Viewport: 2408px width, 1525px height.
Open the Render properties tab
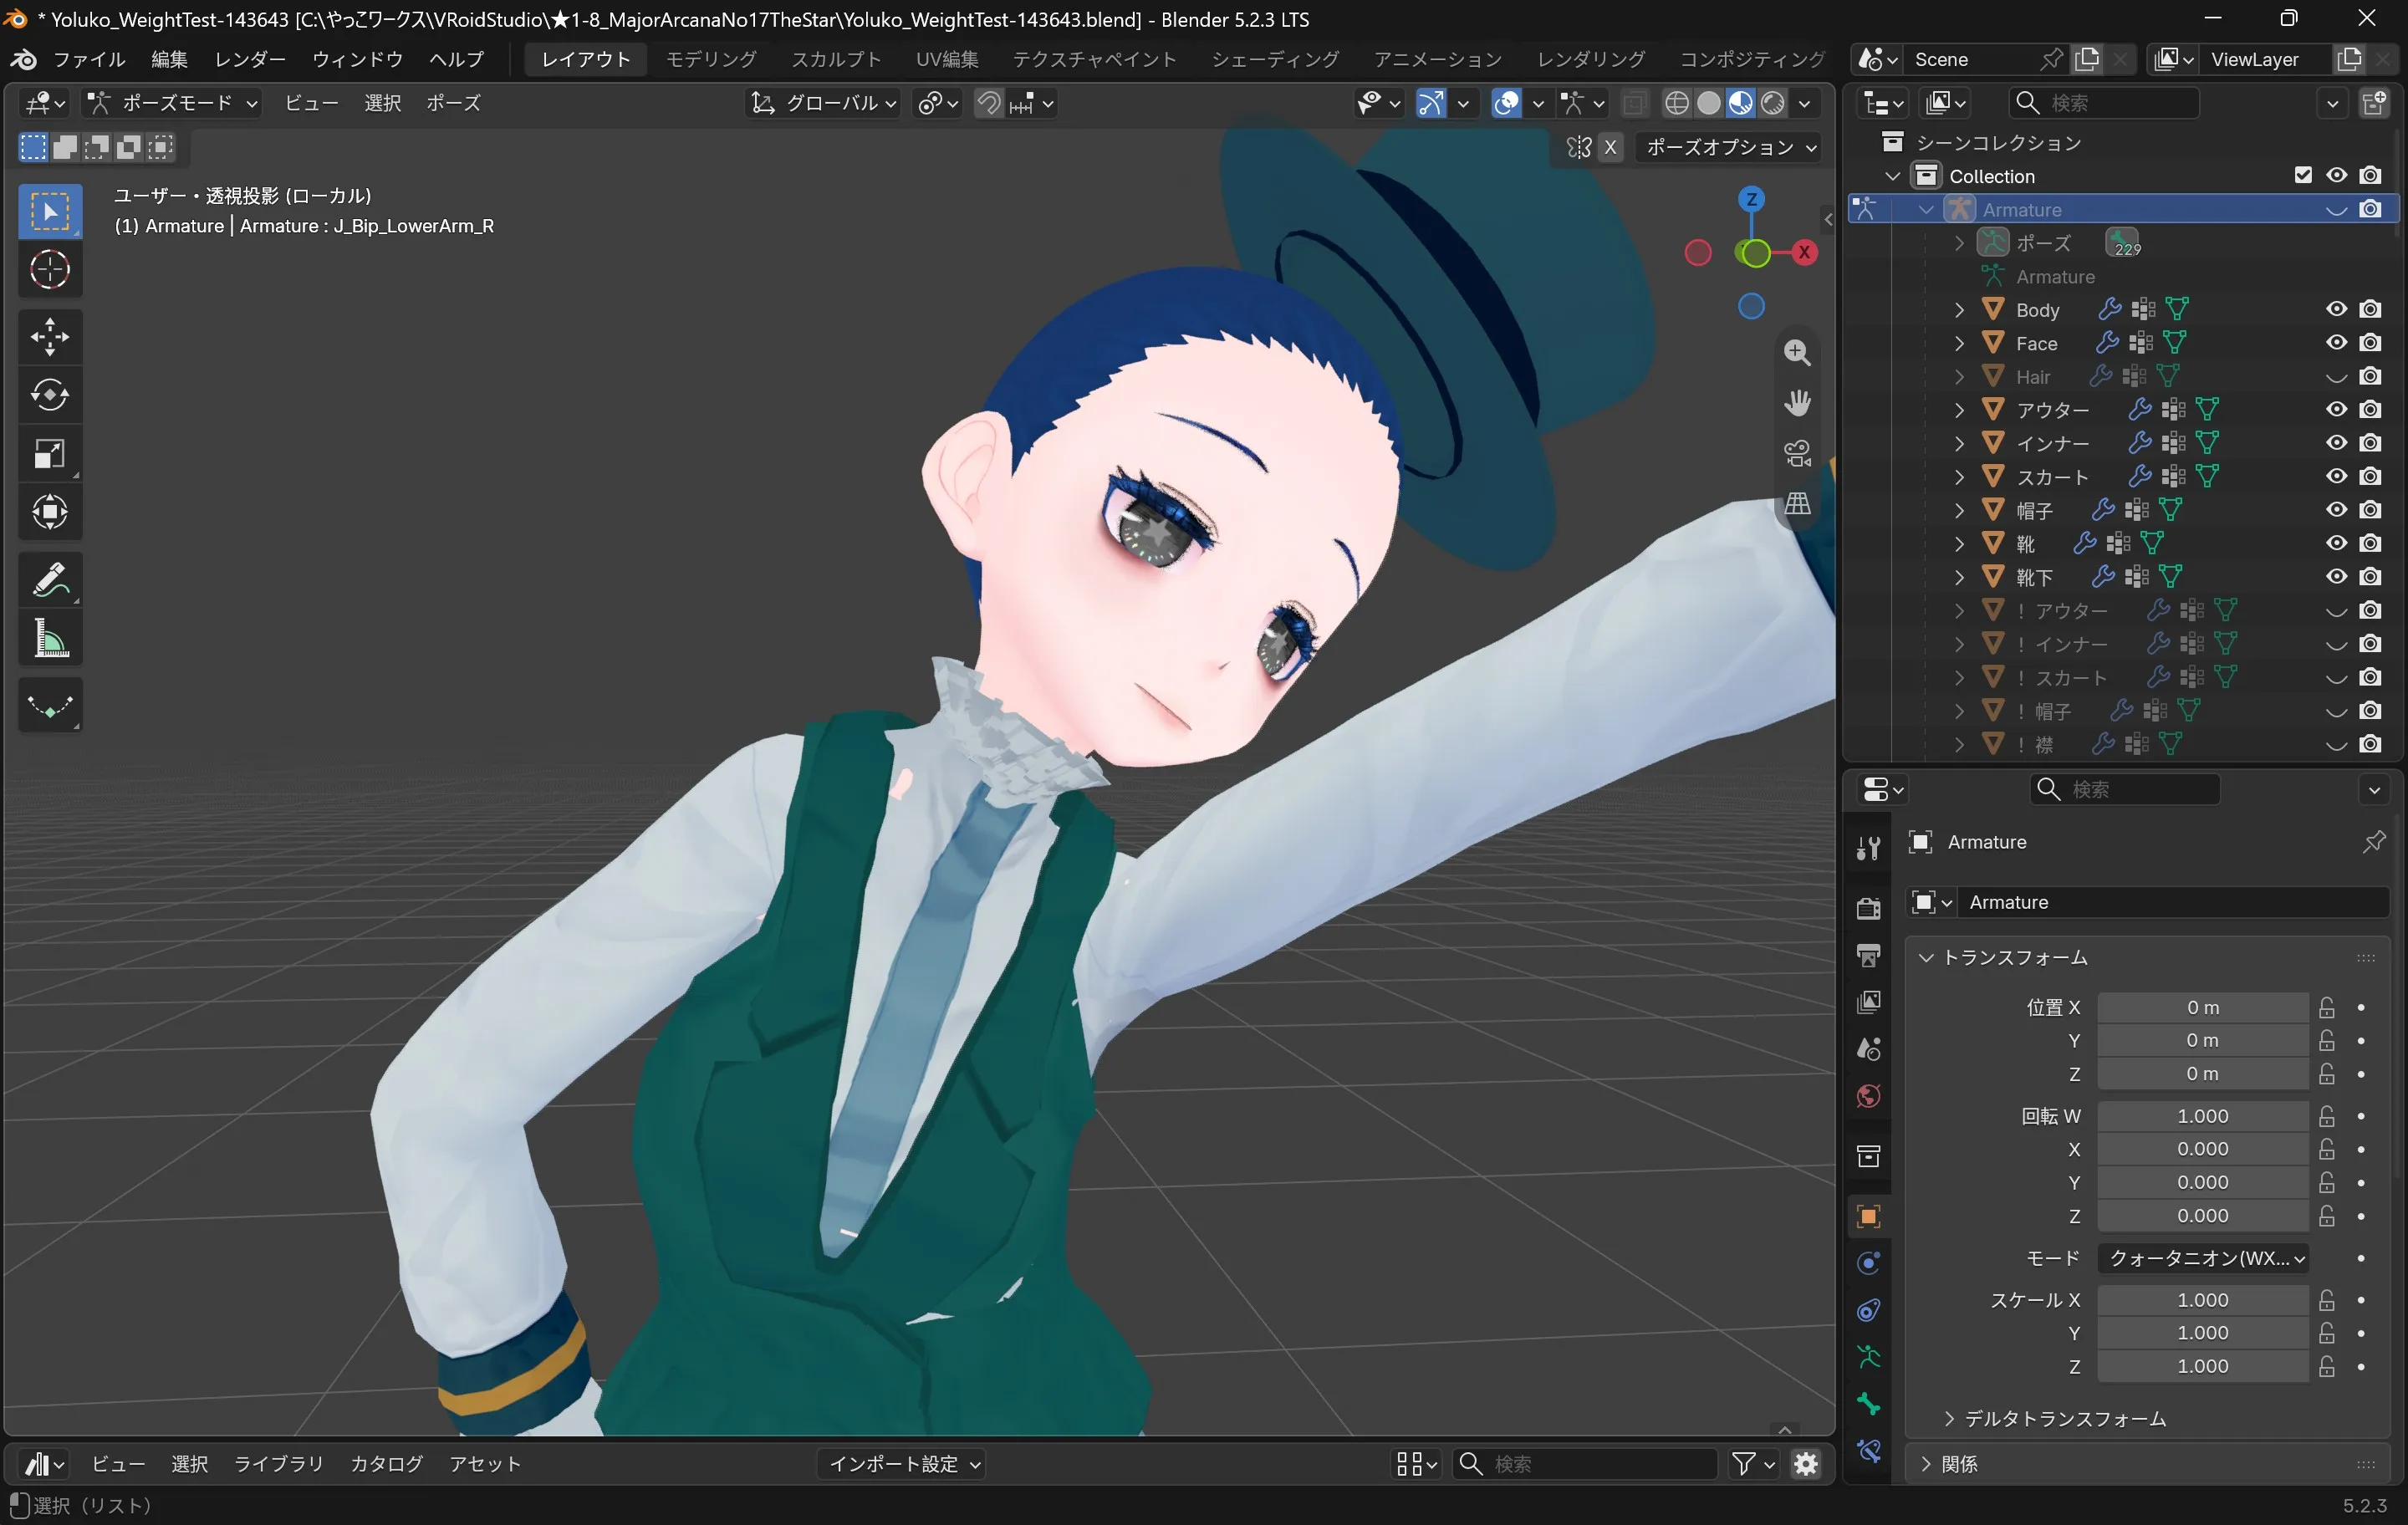[x=1868, y=908]
